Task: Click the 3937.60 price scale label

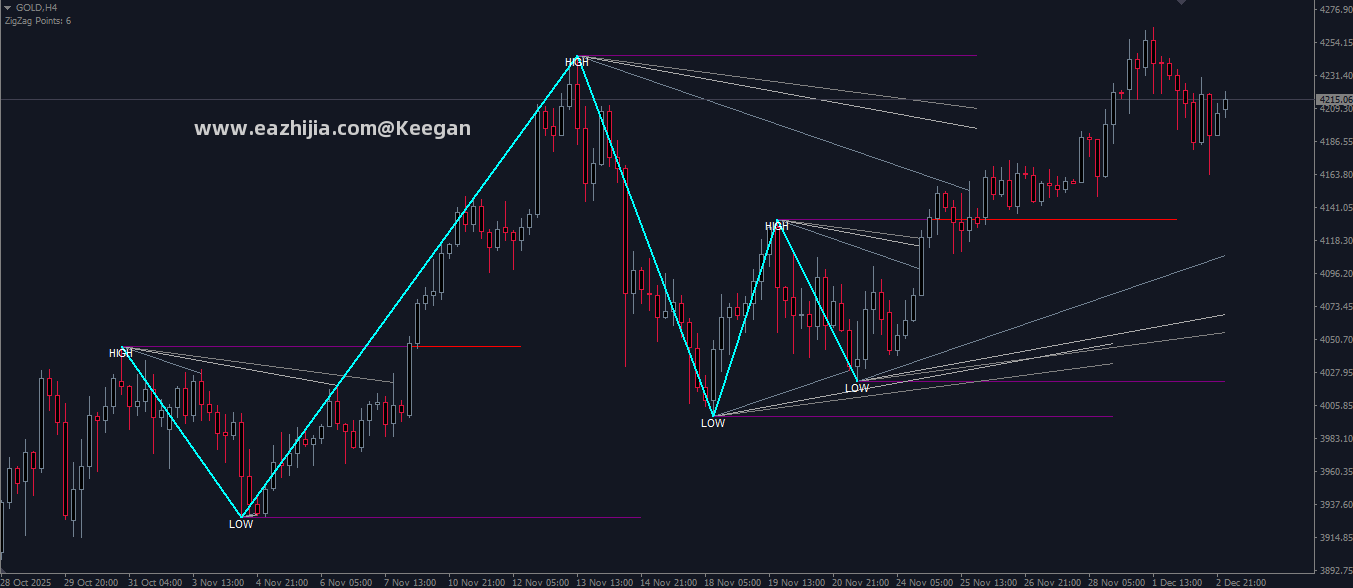Action: pos(1336,505)
